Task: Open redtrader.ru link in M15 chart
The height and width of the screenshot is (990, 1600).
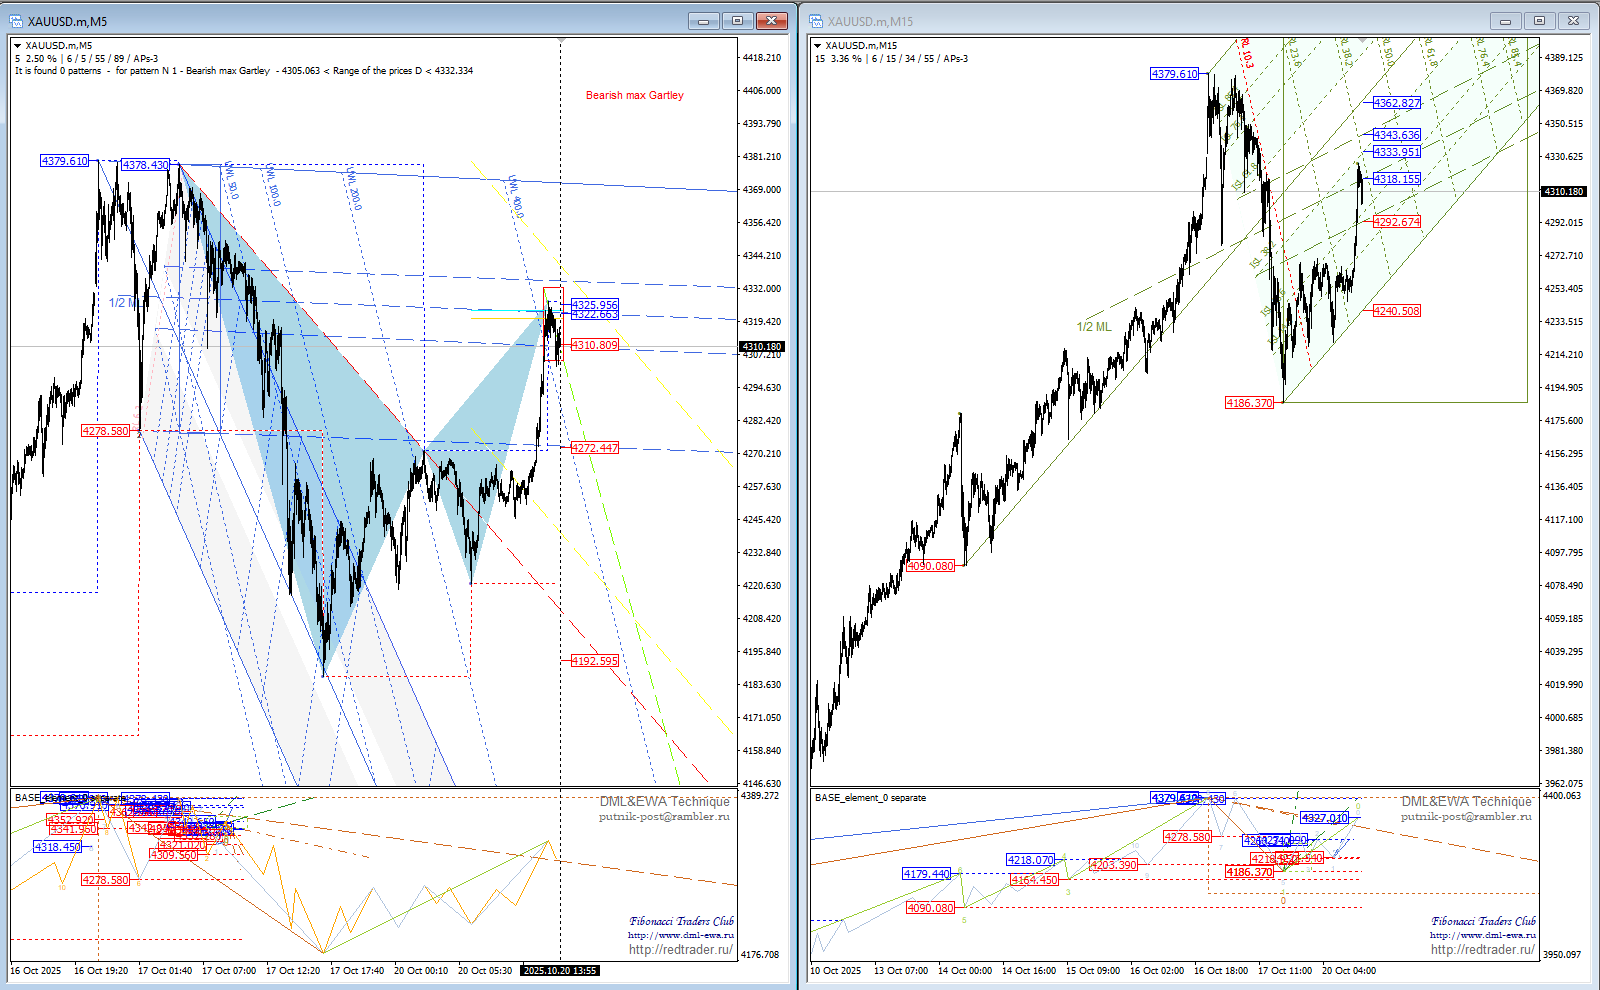Action: click(1482, 950)
